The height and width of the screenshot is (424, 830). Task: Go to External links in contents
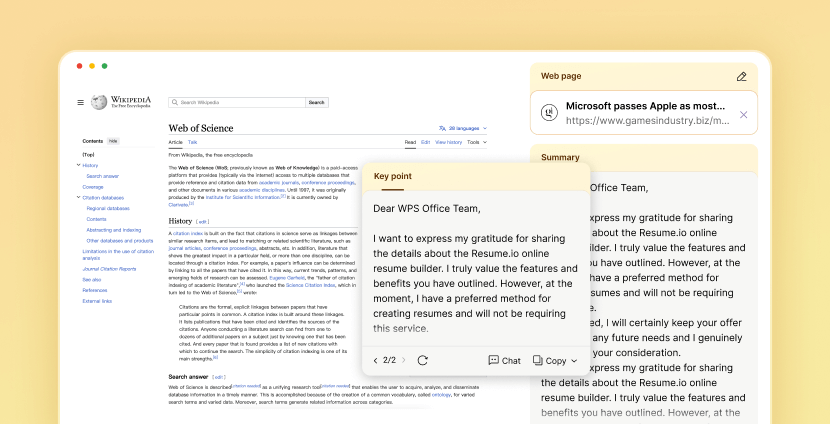point(97,301)
